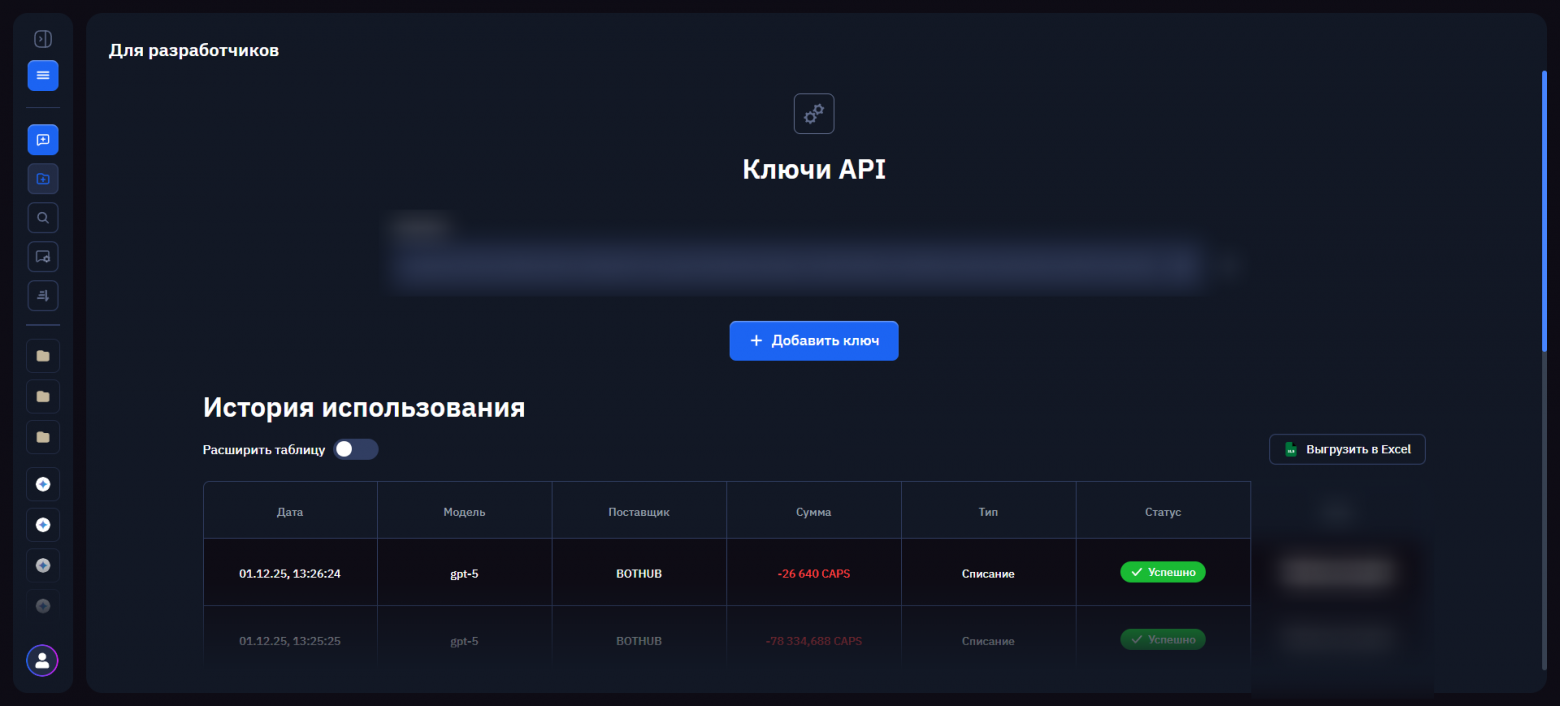
Task: Open search with the magnifier sidebar icon
Action: (x=42, y=217)
